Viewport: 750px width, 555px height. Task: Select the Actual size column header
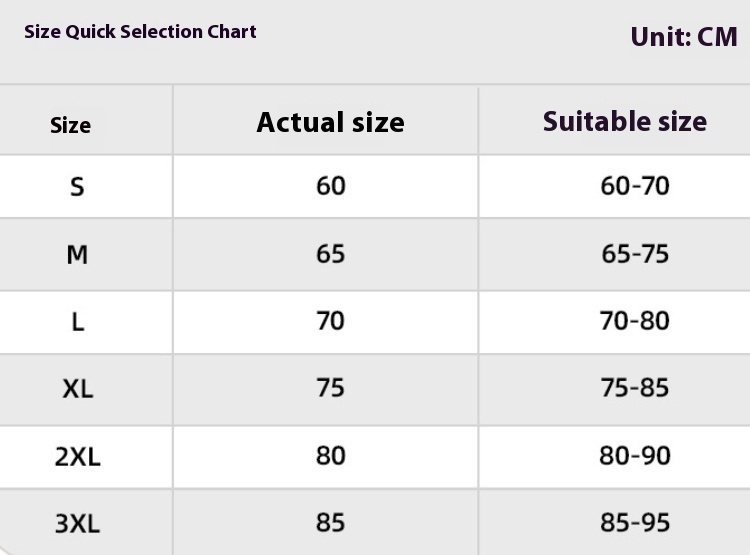pyautogui.click(x=330, y=122)
